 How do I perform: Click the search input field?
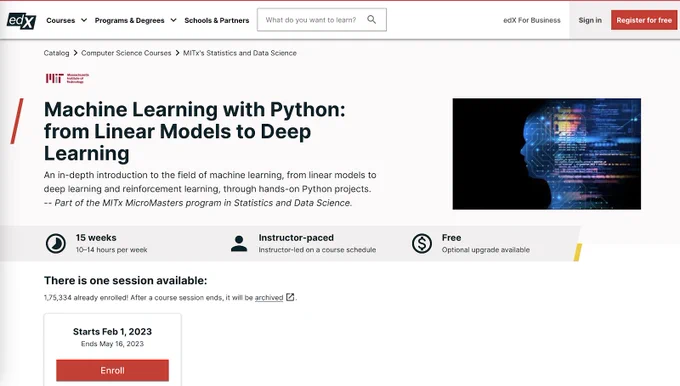click(x=321, y=20)
